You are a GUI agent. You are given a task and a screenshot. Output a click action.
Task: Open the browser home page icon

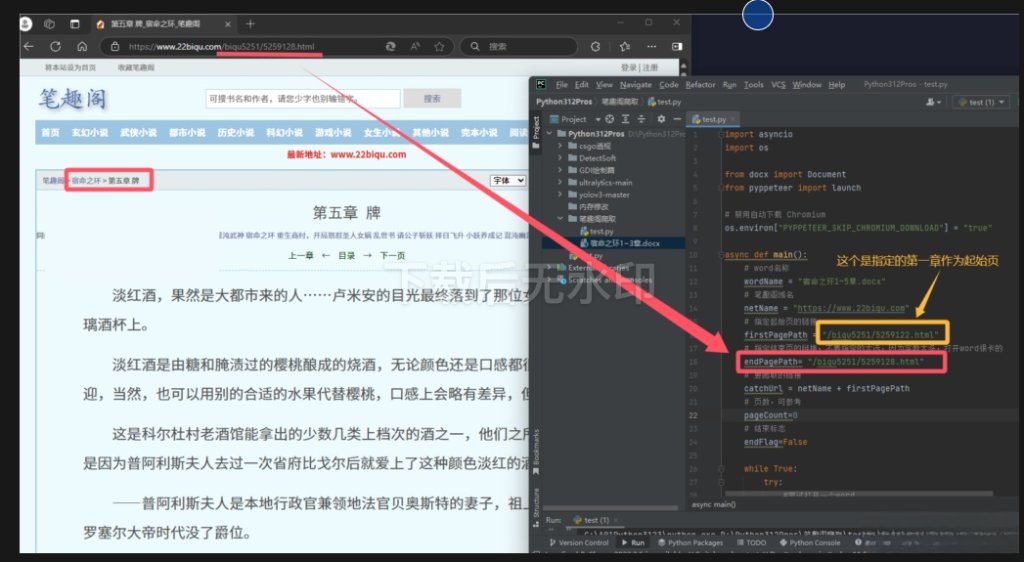[x=82, y=46]
